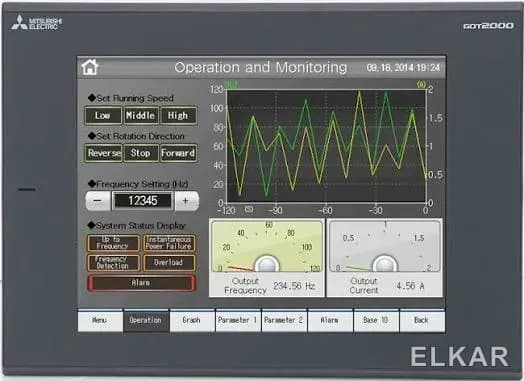
Task: Tap the red Alarm status indicator
Action: click(141, 283)
